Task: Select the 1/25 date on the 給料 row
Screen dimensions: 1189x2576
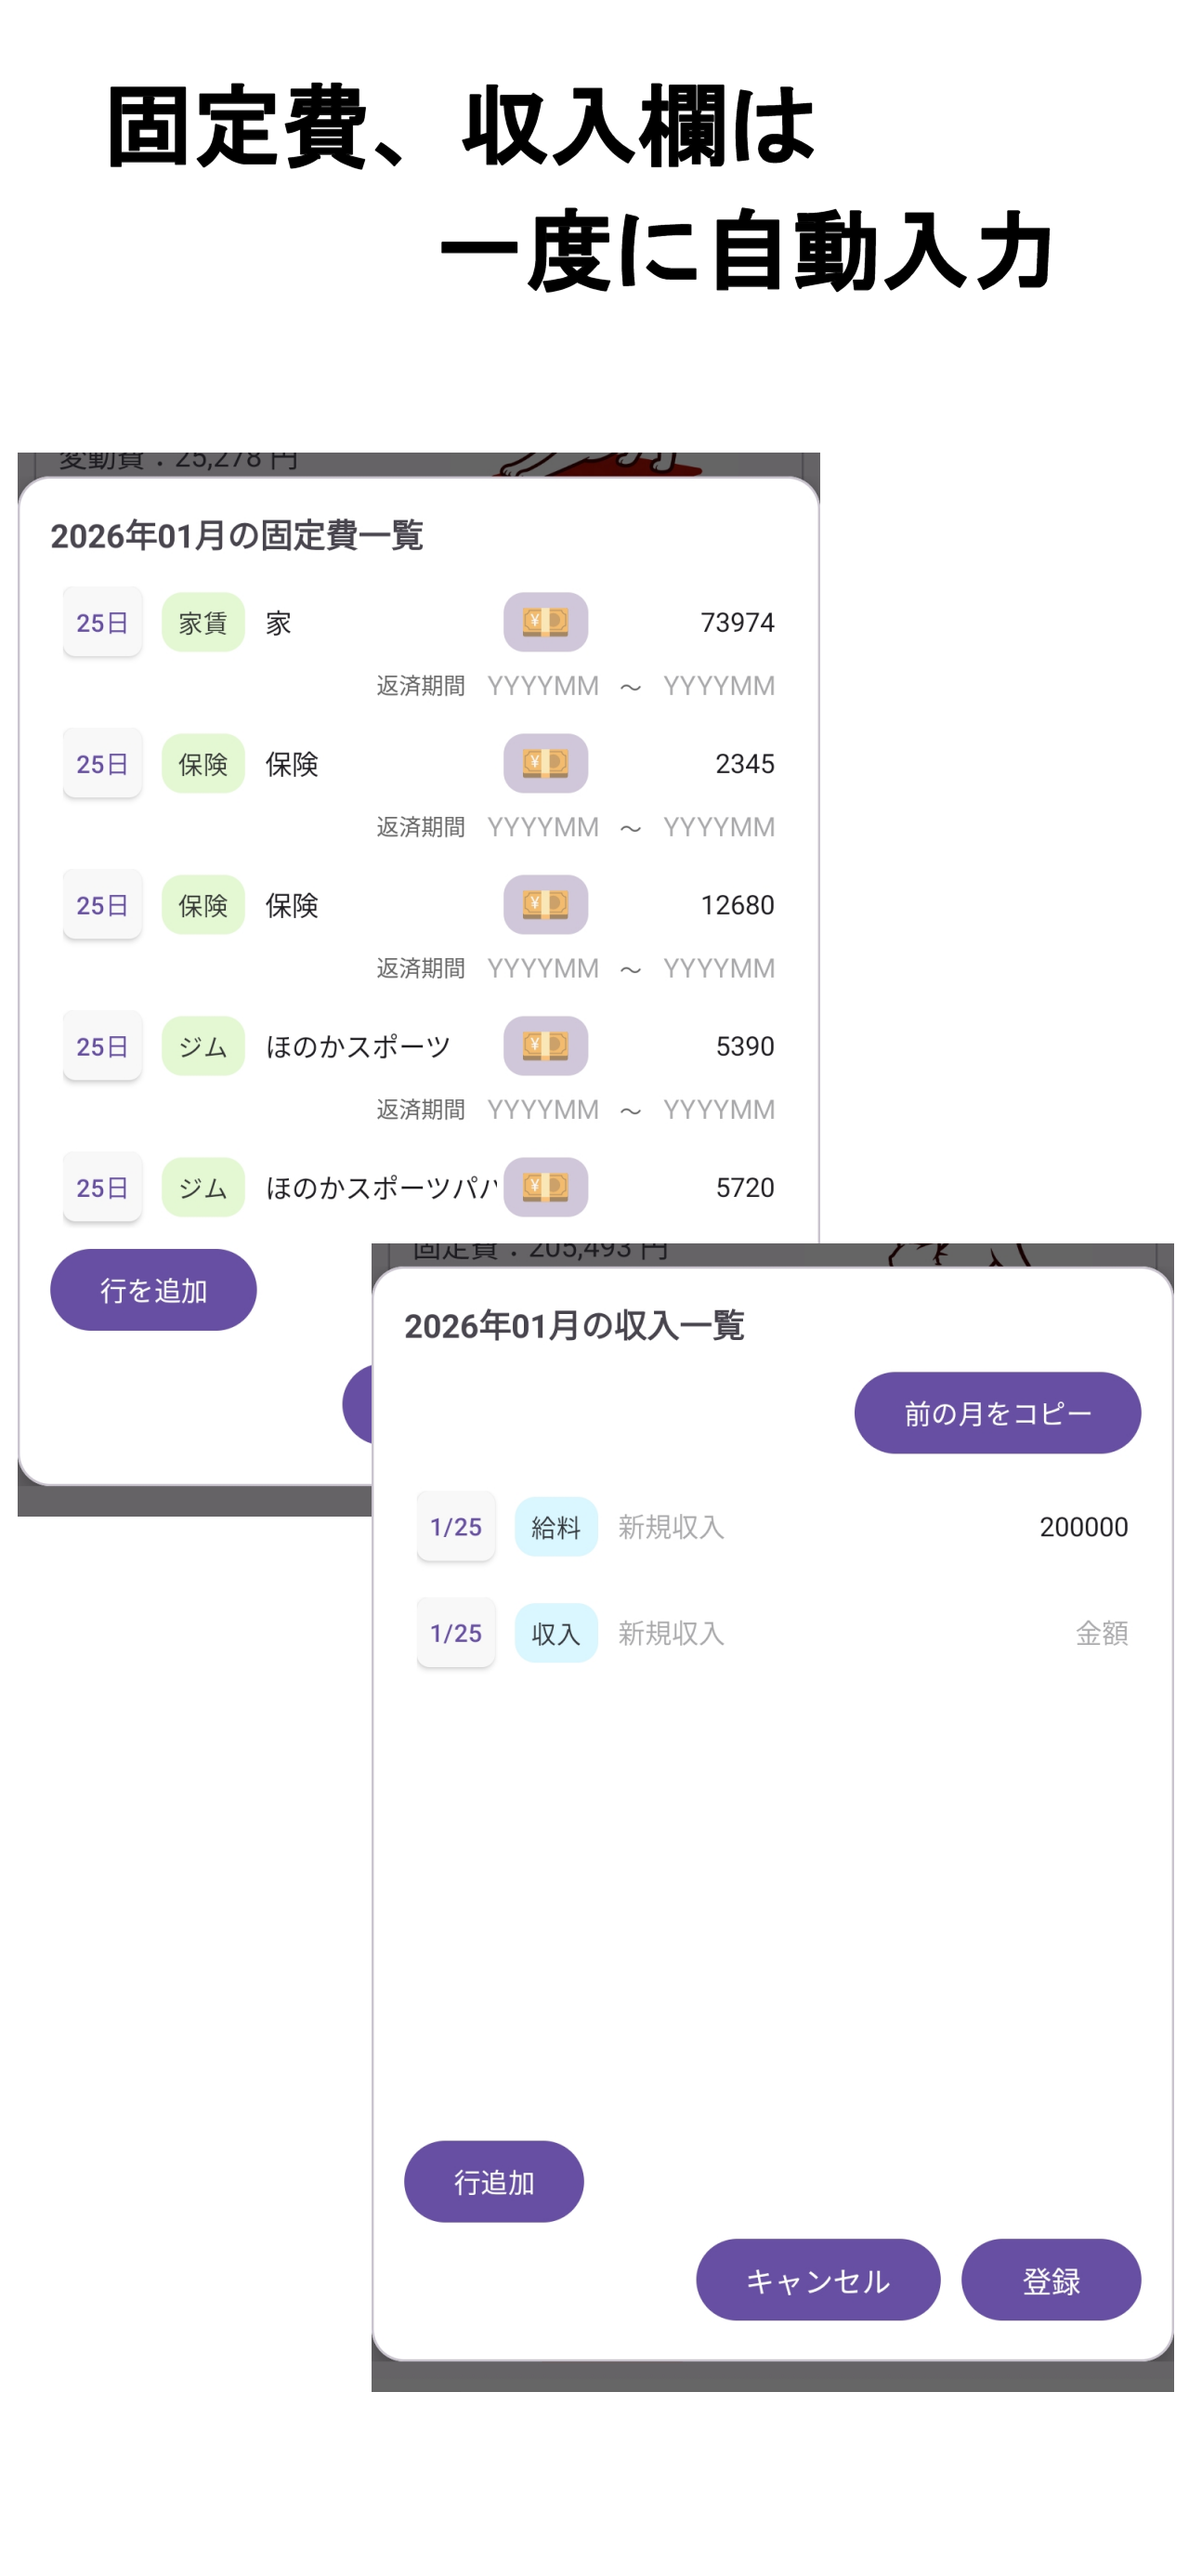Action: coord(456,1526)
